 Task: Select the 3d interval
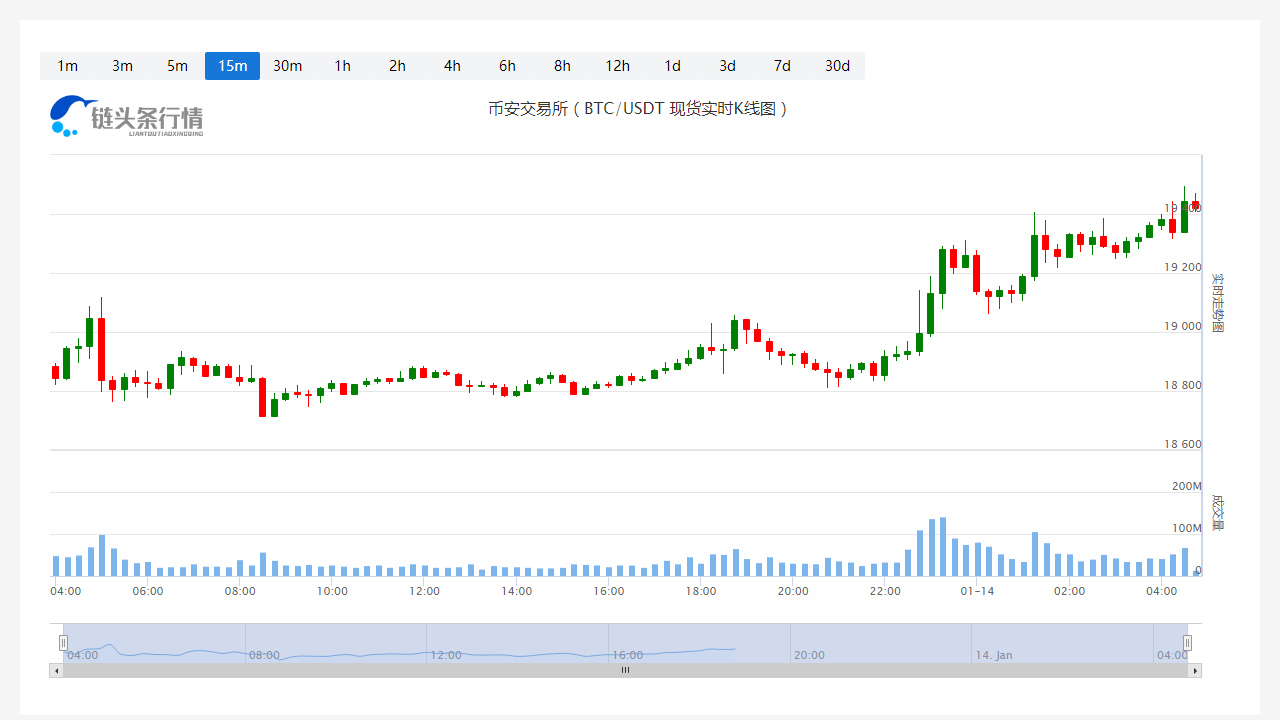coord(727,66)
